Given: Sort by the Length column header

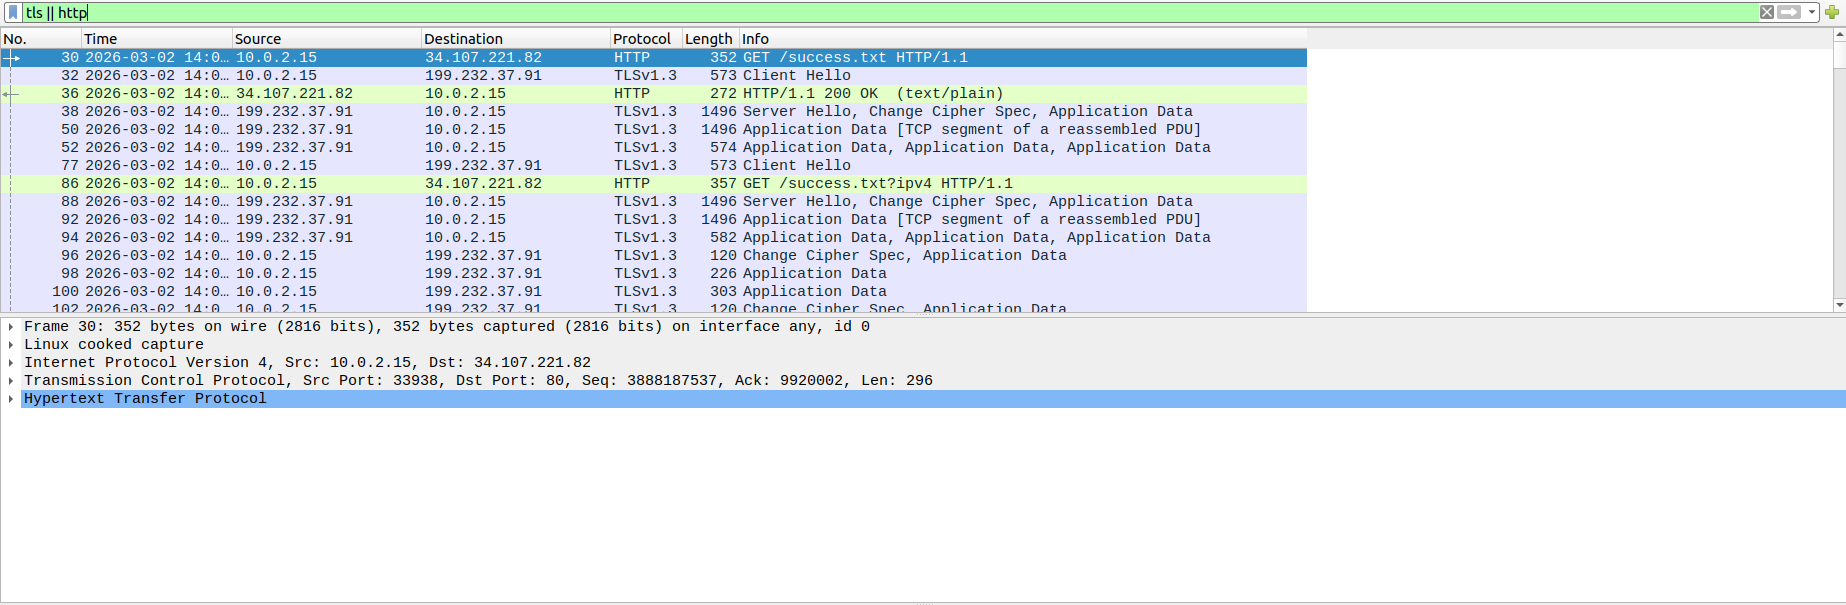Looking at the screenshot, I should tap(710, 39).
